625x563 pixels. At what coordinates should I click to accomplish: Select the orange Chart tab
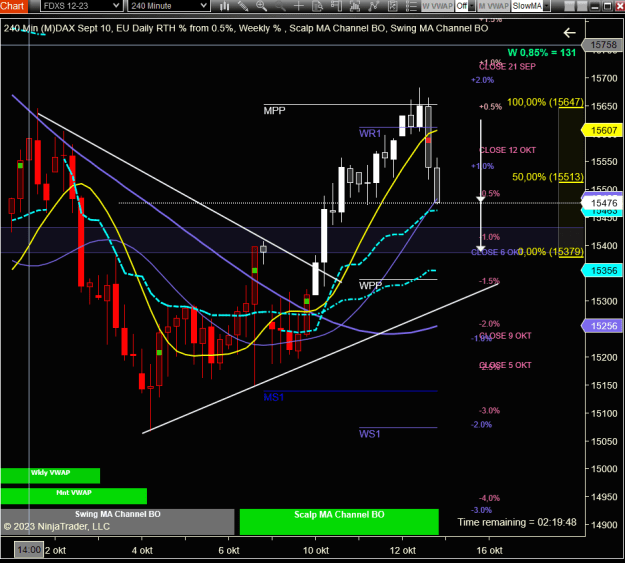tap(14, 6)
